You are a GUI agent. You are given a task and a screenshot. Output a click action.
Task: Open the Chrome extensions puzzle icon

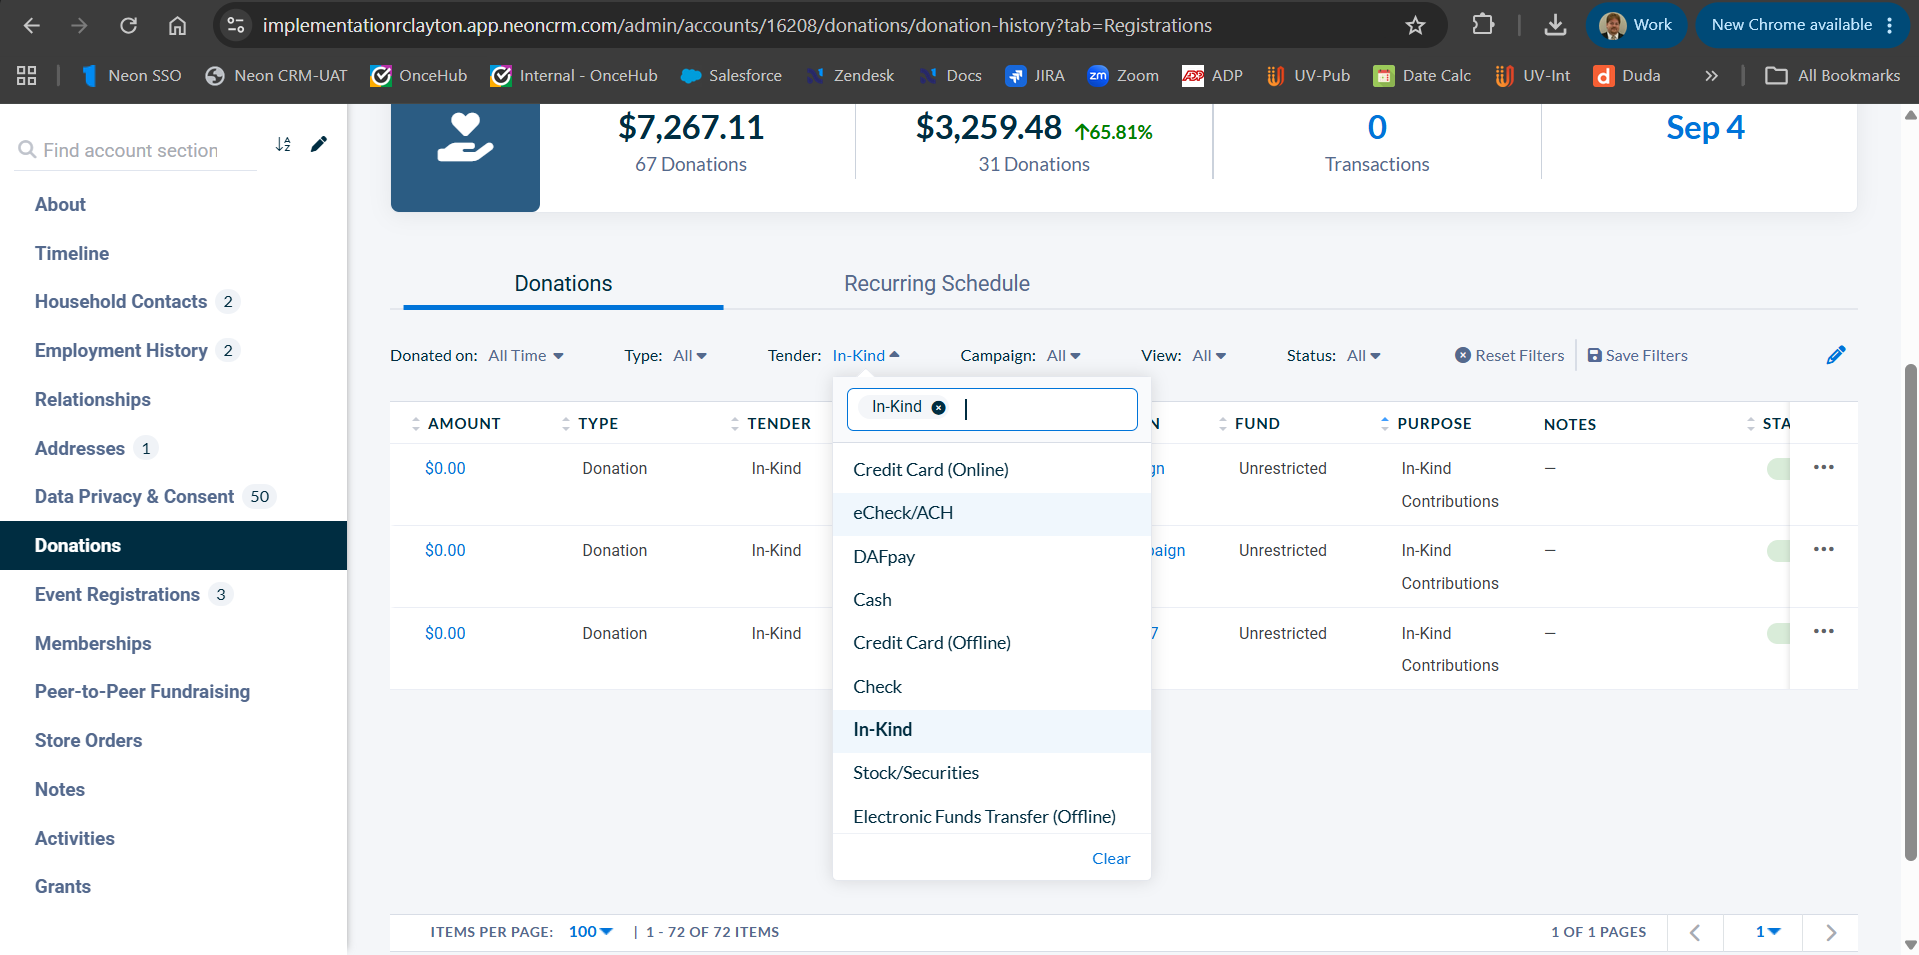point(1483,25)
